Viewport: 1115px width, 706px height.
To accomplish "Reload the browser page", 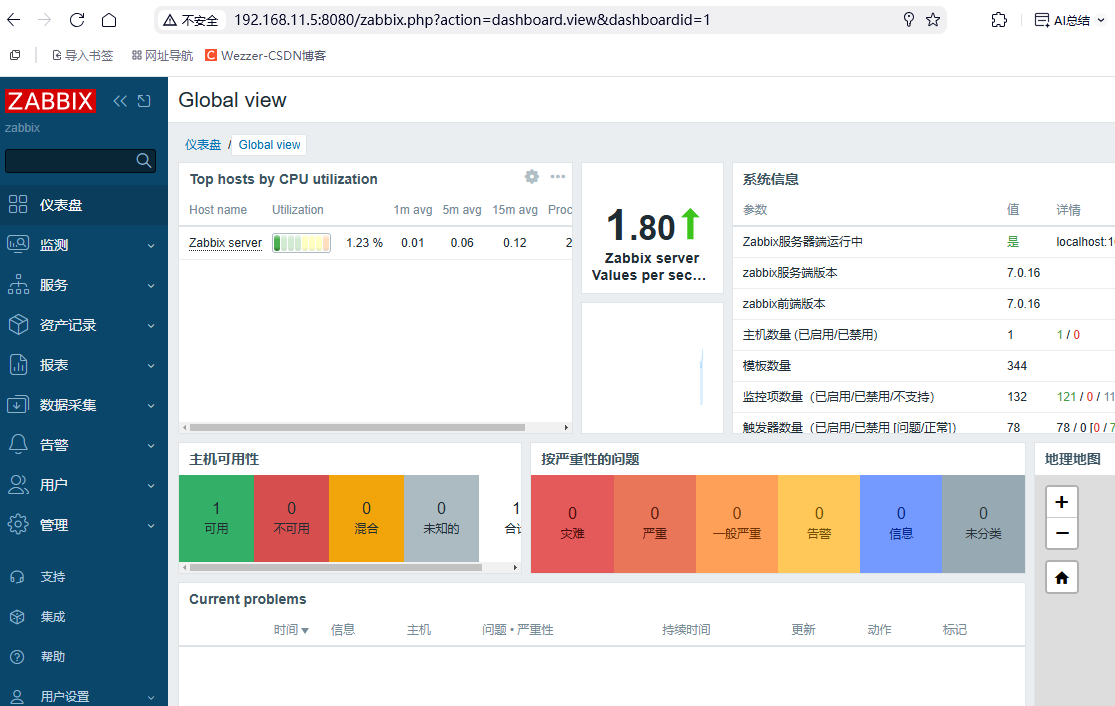I will click(x=77, y=20).
